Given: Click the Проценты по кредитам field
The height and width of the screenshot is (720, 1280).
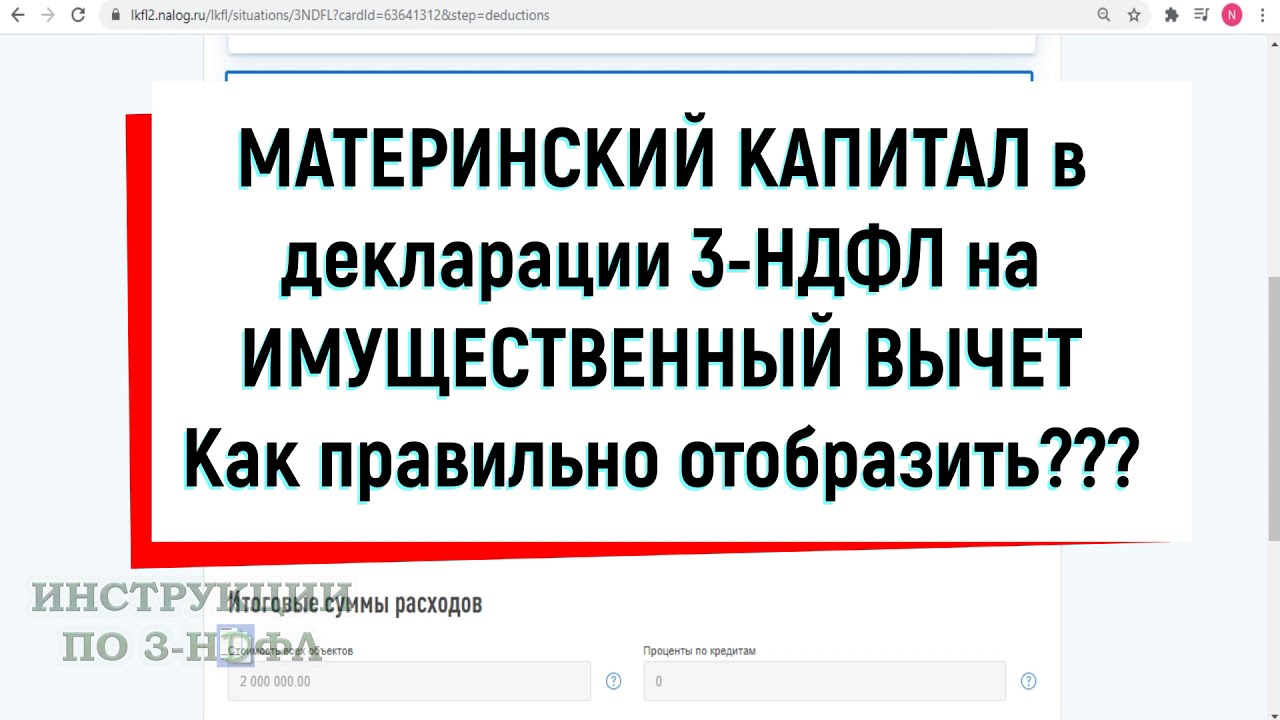Looking at the screenshot, I should [x=824, y=681].
